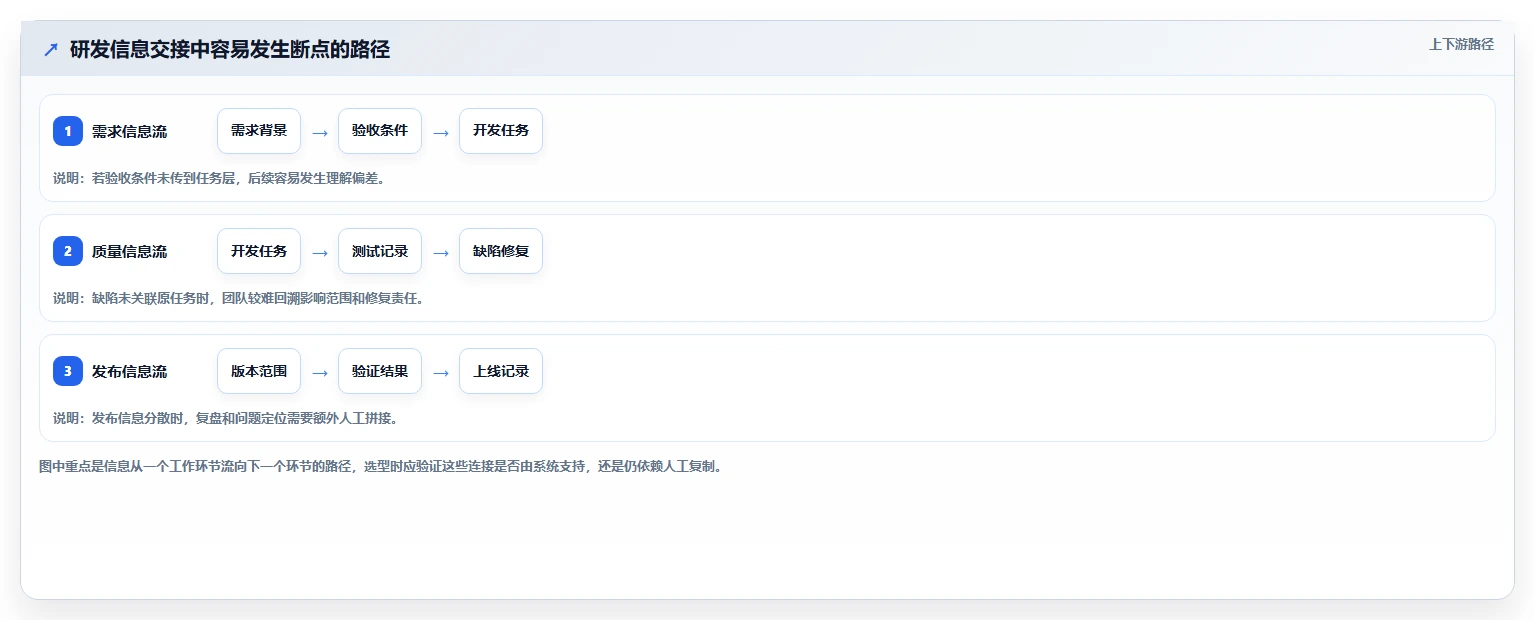Click the arrow icon beside the panel title
This screenshot has width=1535, height=620.
[x=51, y=50]
